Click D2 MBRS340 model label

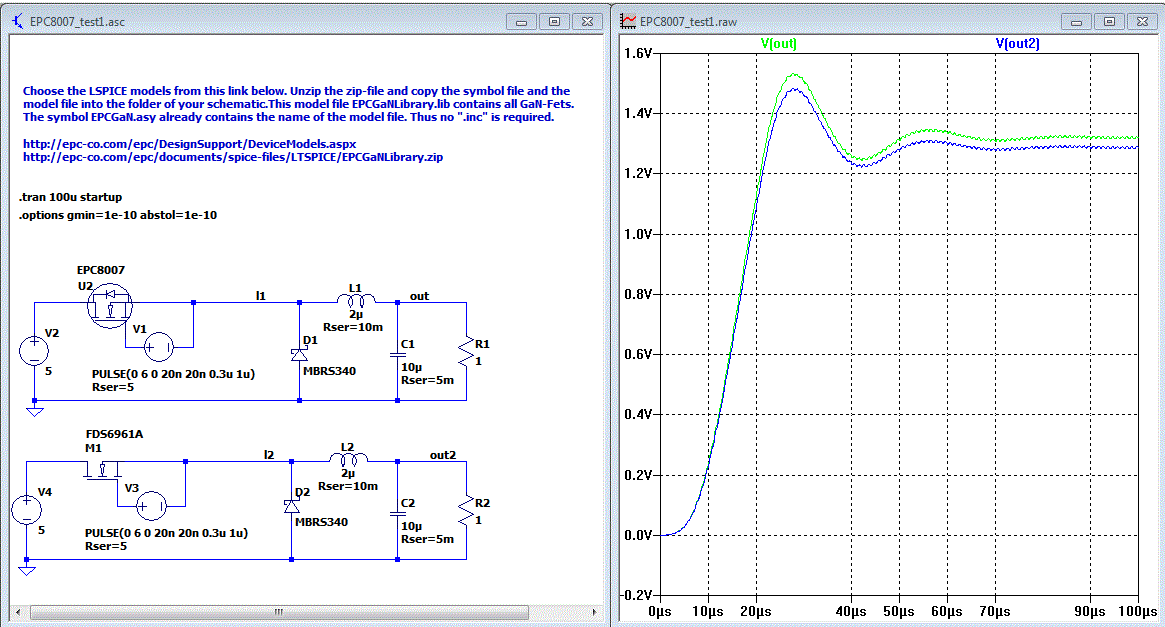pos(321,522)
